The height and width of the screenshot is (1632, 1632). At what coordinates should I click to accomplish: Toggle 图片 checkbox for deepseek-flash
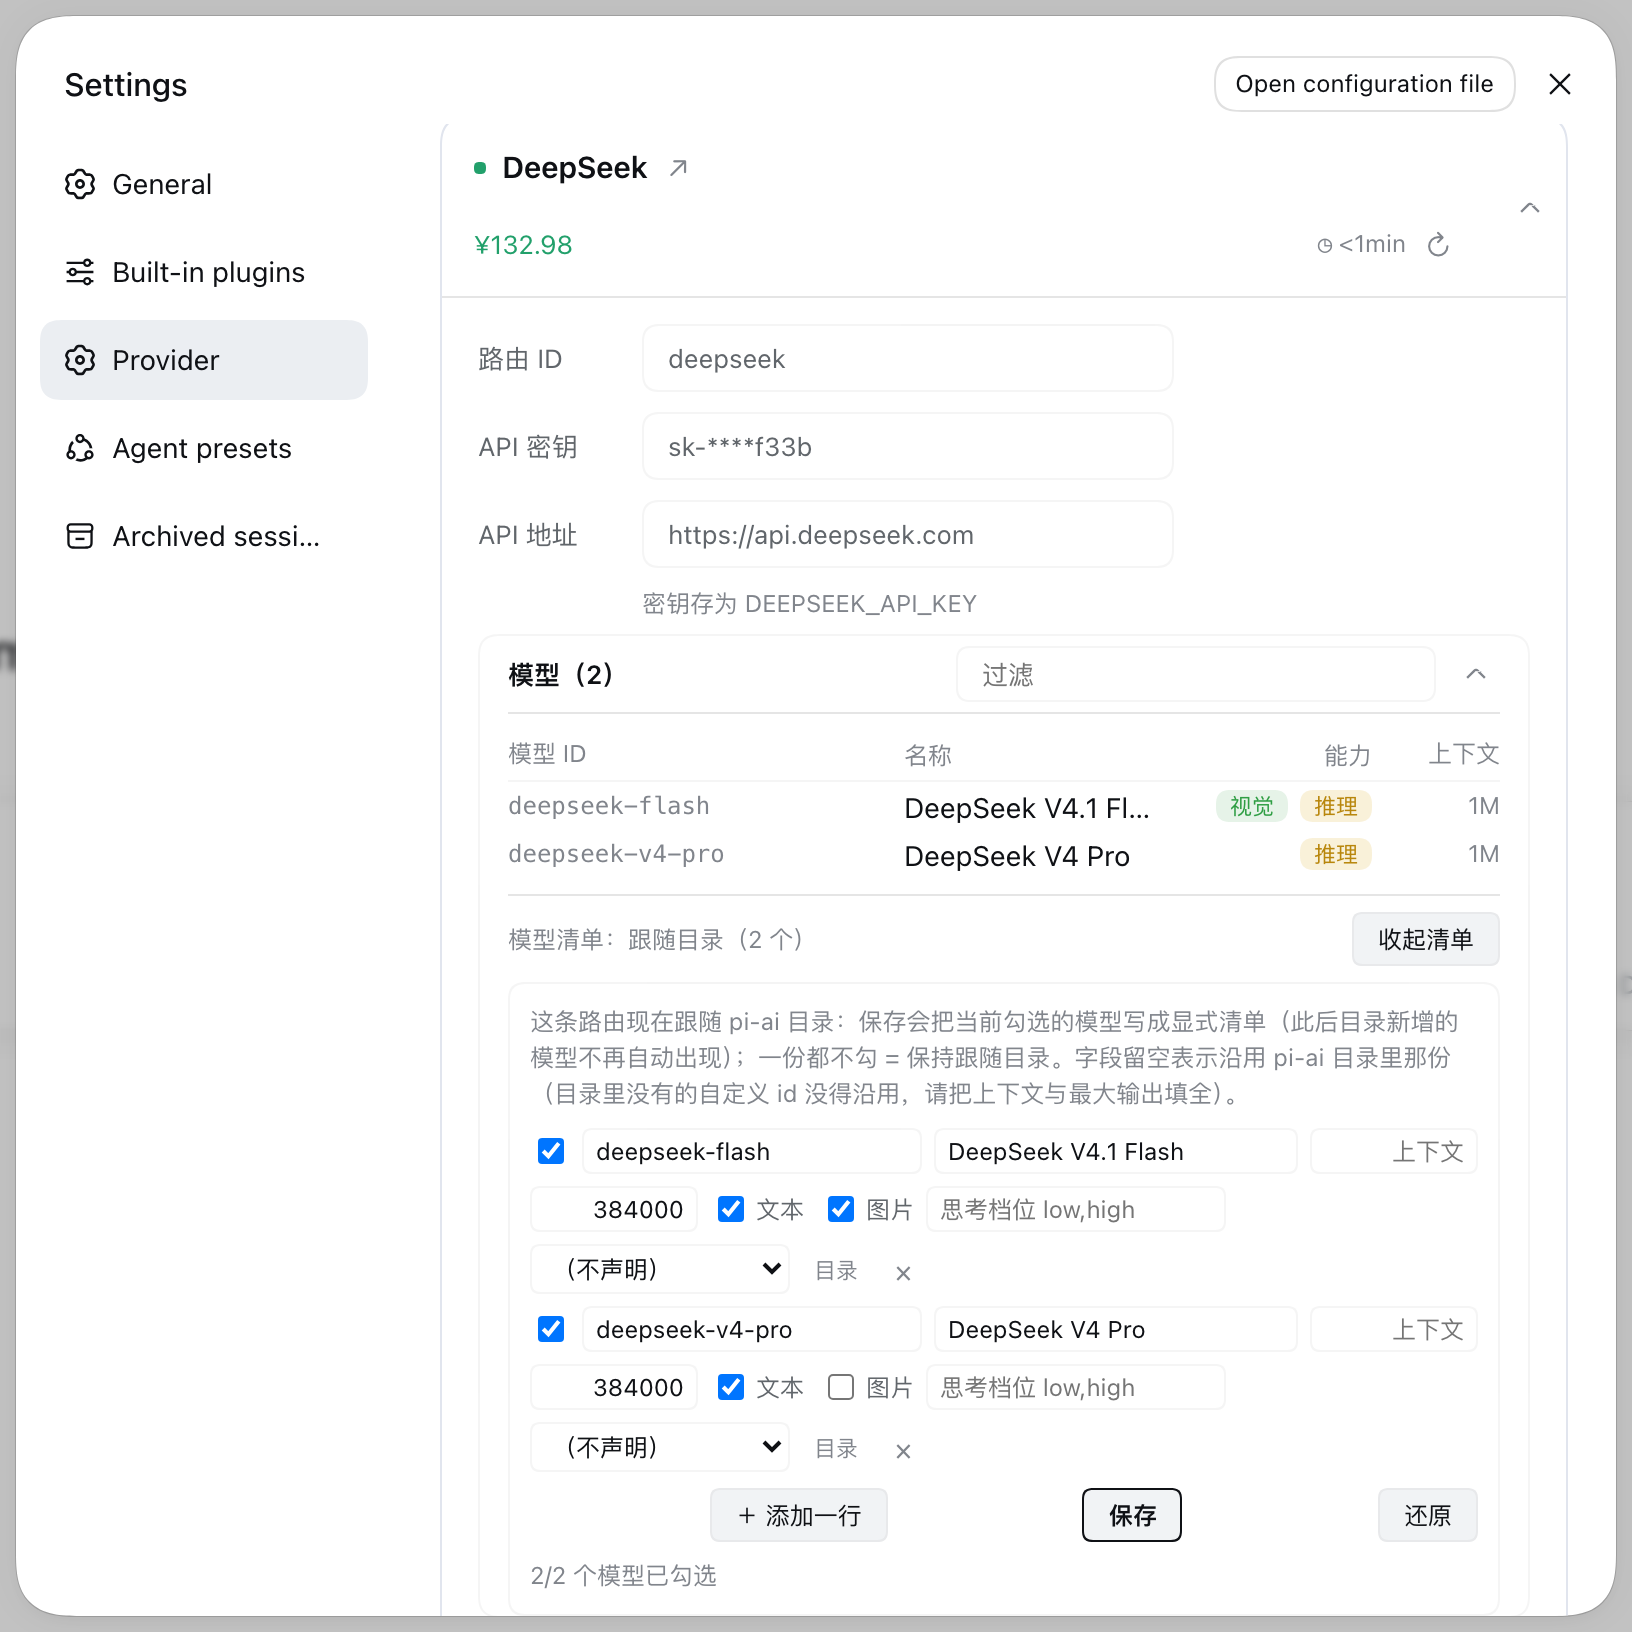pyautogui.click(x=841, y=1209)
